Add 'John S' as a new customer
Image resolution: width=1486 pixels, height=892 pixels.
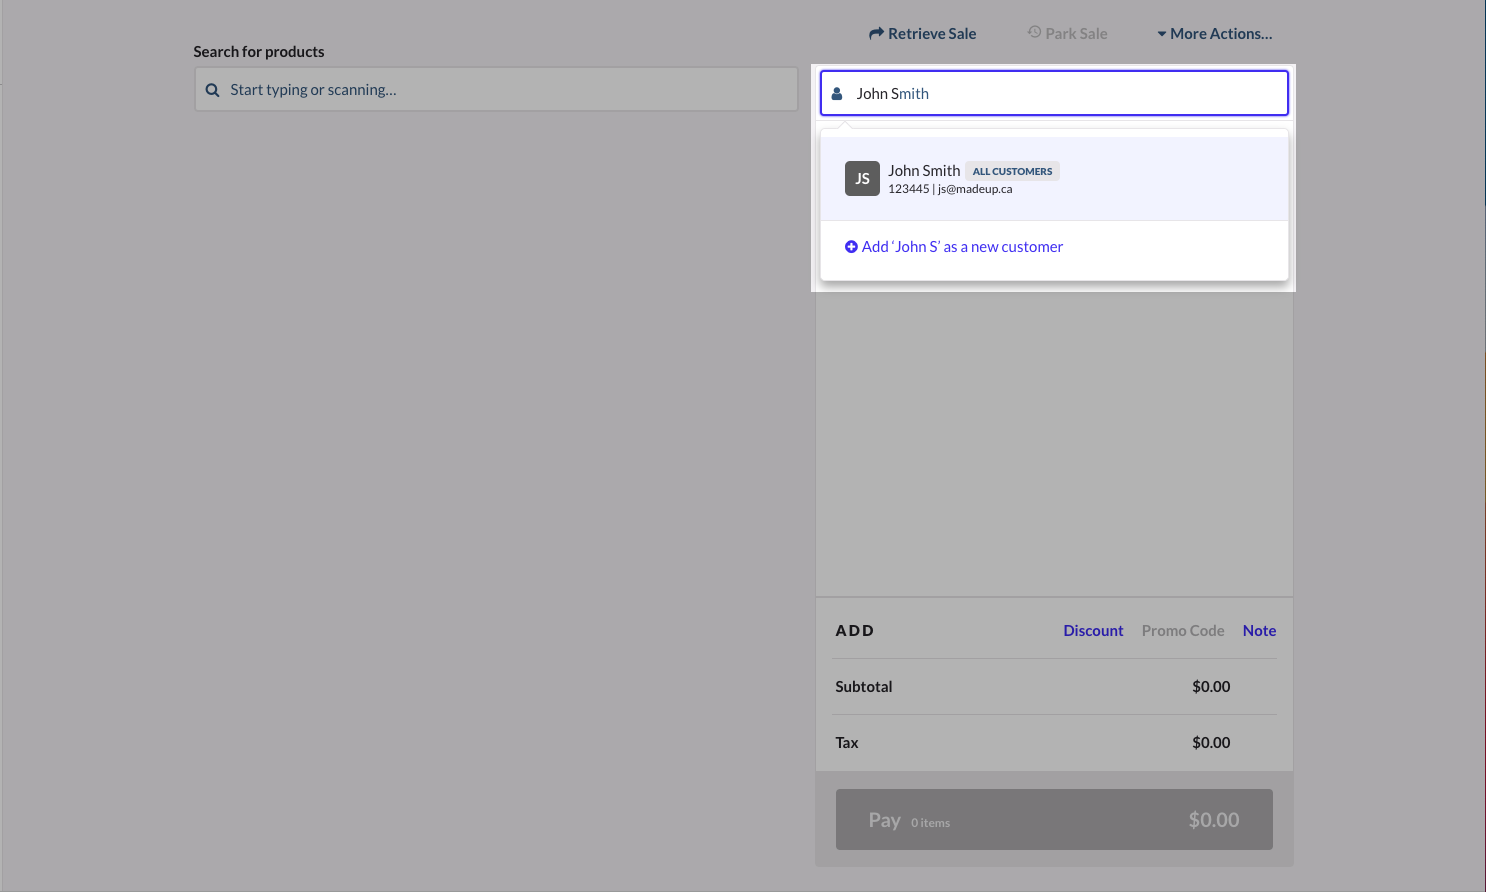(x=962, y=247)
